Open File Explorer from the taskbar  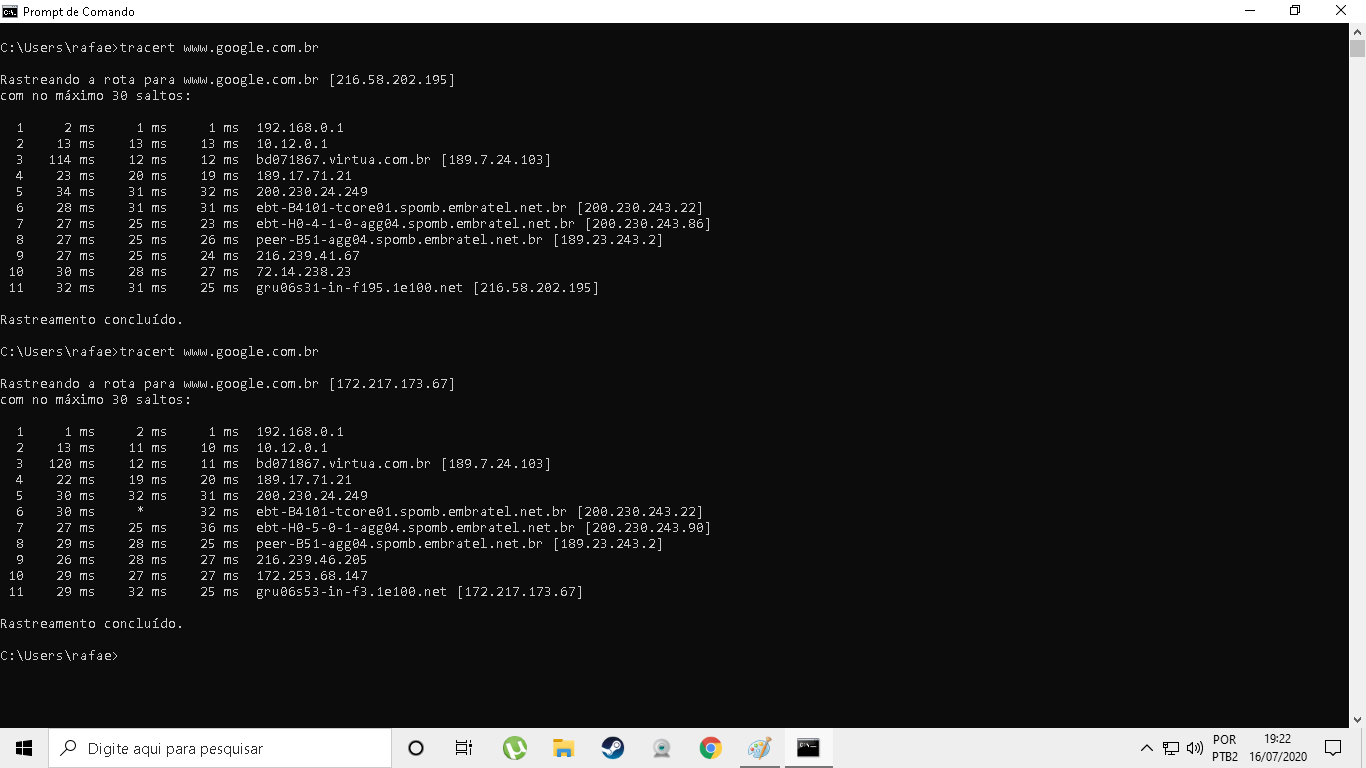[564, 748]
